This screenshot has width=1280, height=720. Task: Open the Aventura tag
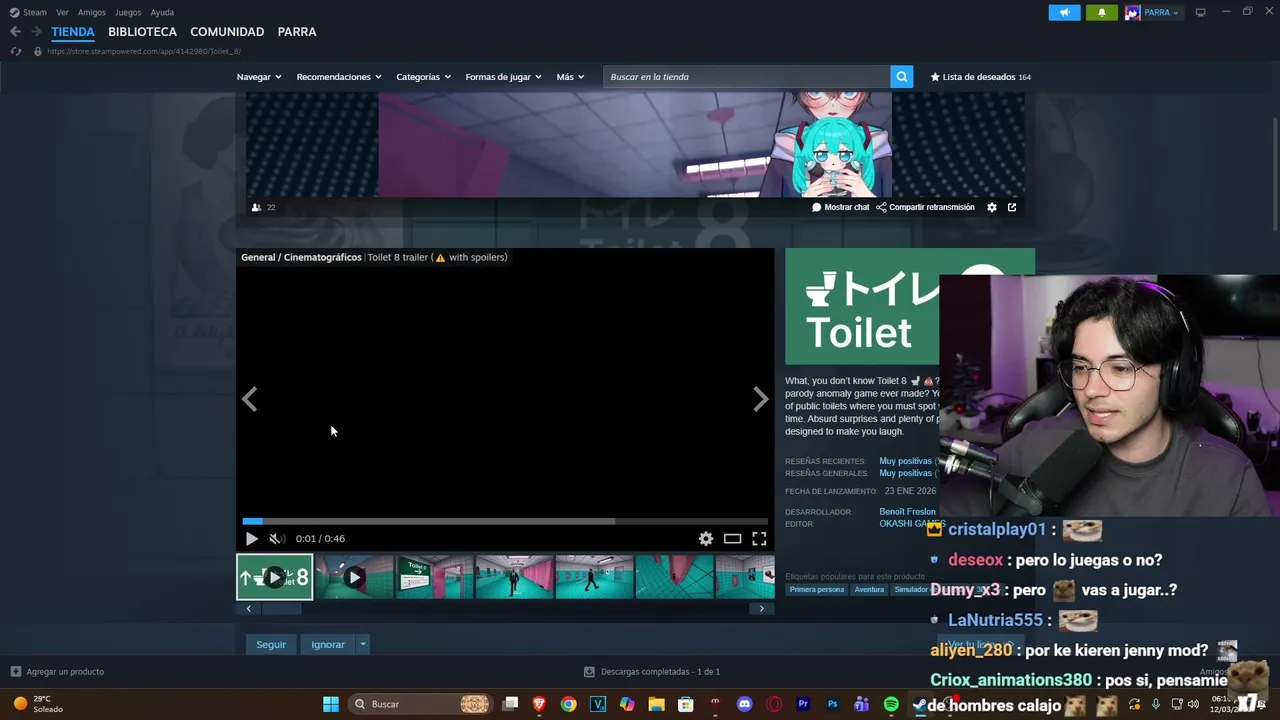869,589
